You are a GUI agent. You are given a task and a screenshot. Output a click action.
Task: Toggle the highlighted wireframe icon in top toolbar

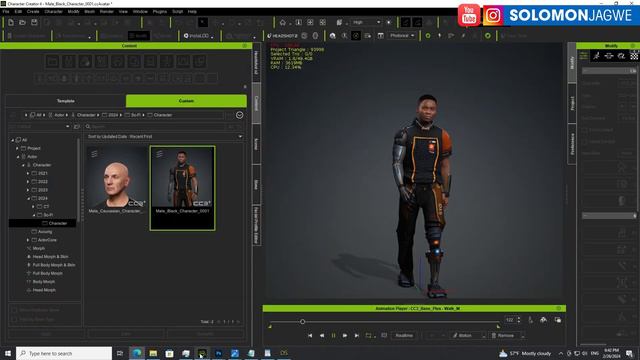pyautogui.click(x=405, y=22)
